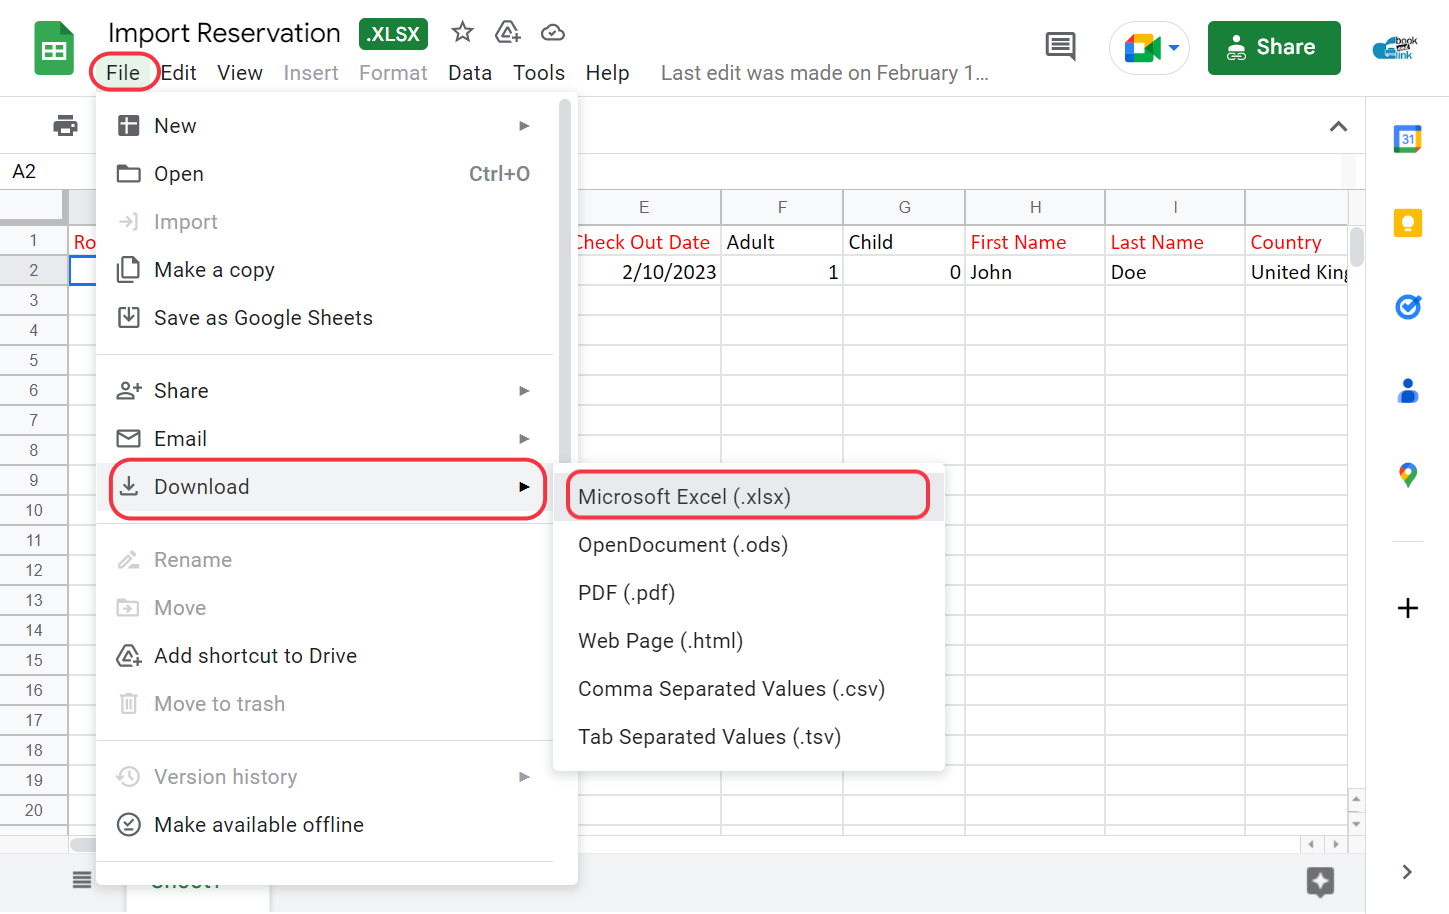Expand the New submenu
Image resolution: width=1449 pixels, height=914 pixels.
[325, 126]
